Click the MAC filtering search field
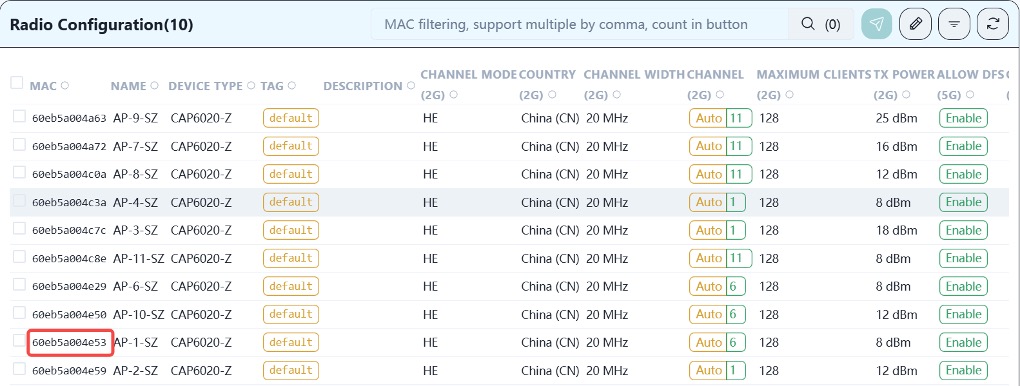1020x386 pixels. (x=579, y=24)
